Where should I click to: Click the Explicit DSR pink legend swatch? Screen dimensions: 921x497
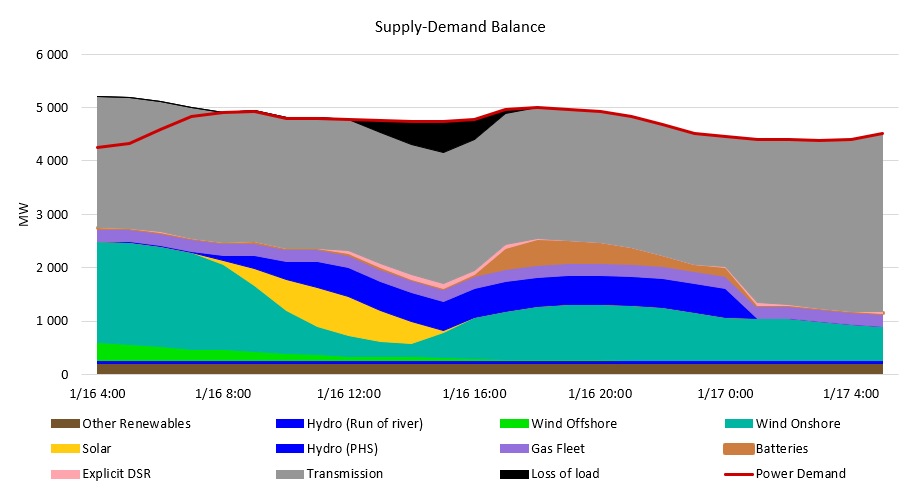tap(65, 474)
